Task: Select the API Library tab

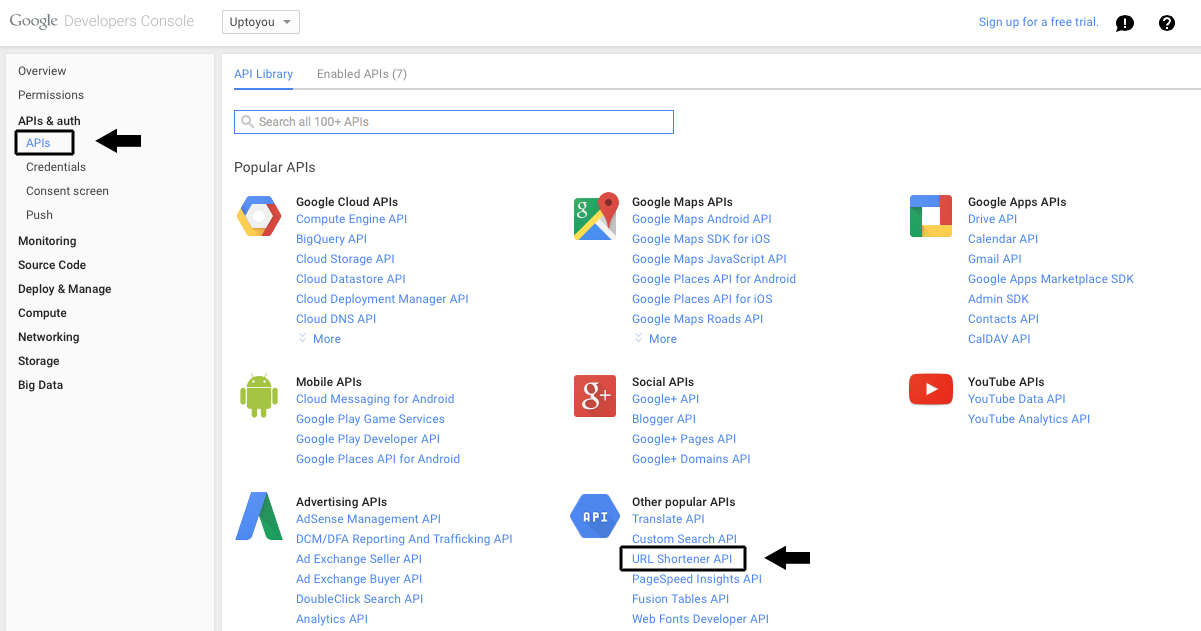Action: (264, 74)
